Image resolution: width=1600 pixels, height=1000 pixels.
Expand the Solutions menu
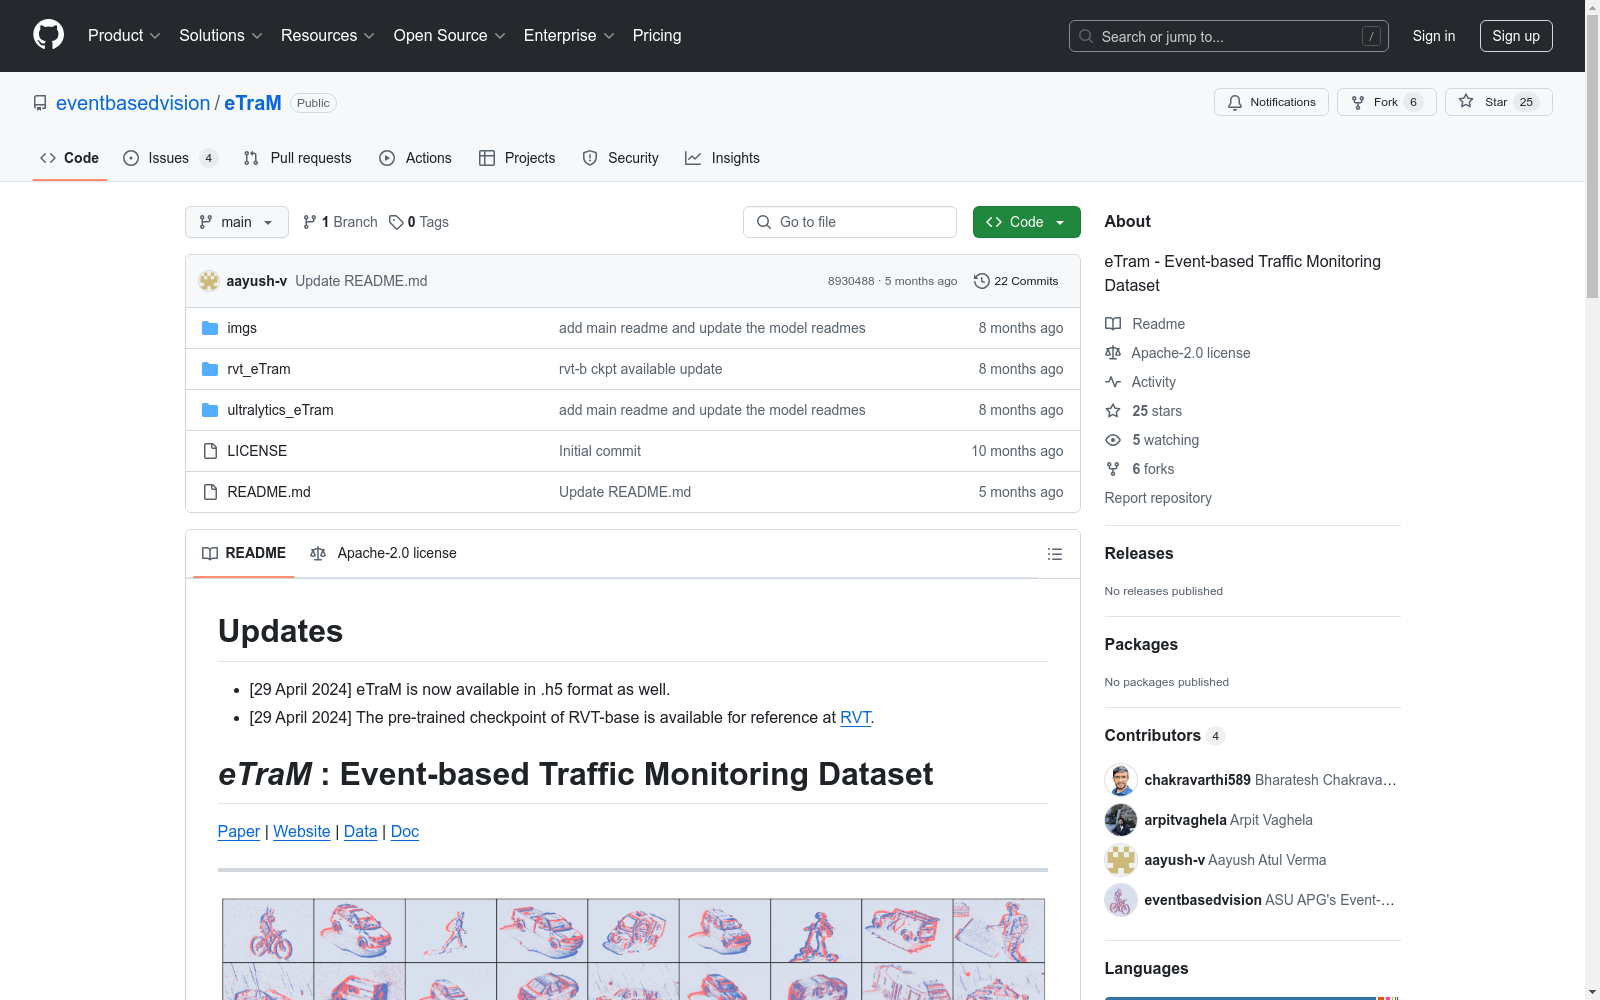pos(220,35)
